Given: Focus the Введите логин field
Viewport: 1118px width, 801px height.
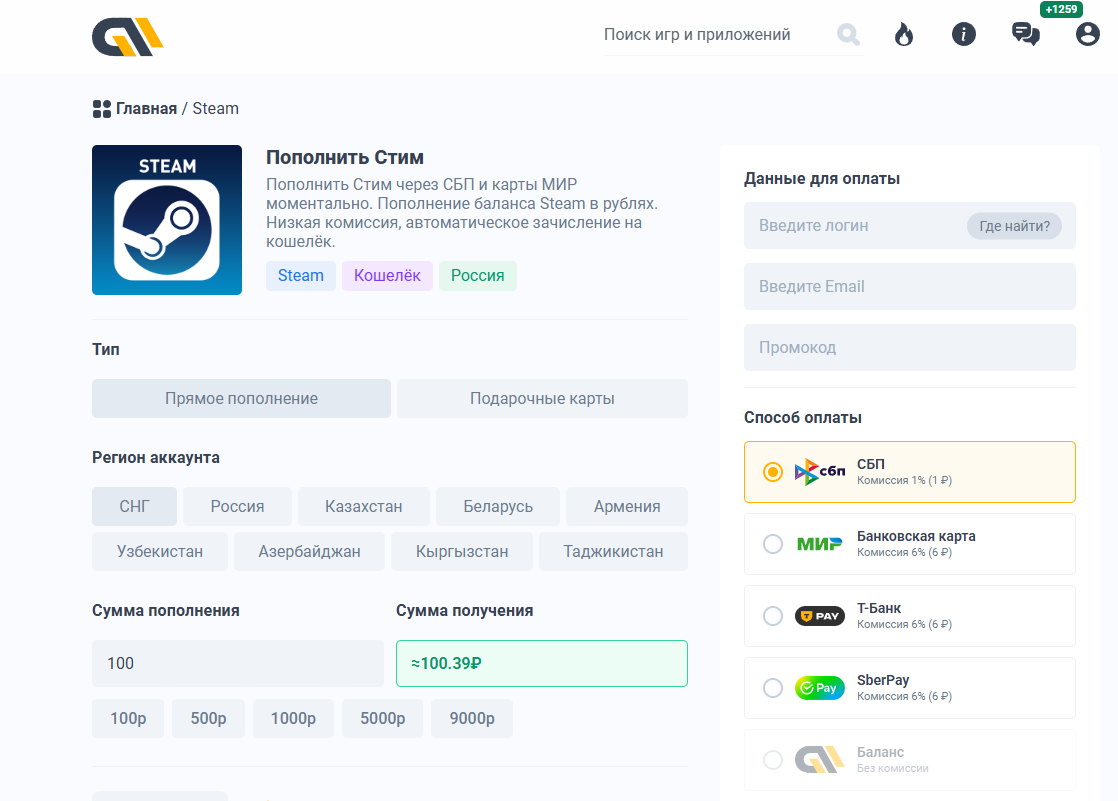Looking at the screenshot, I should click(x=909, y=225).
